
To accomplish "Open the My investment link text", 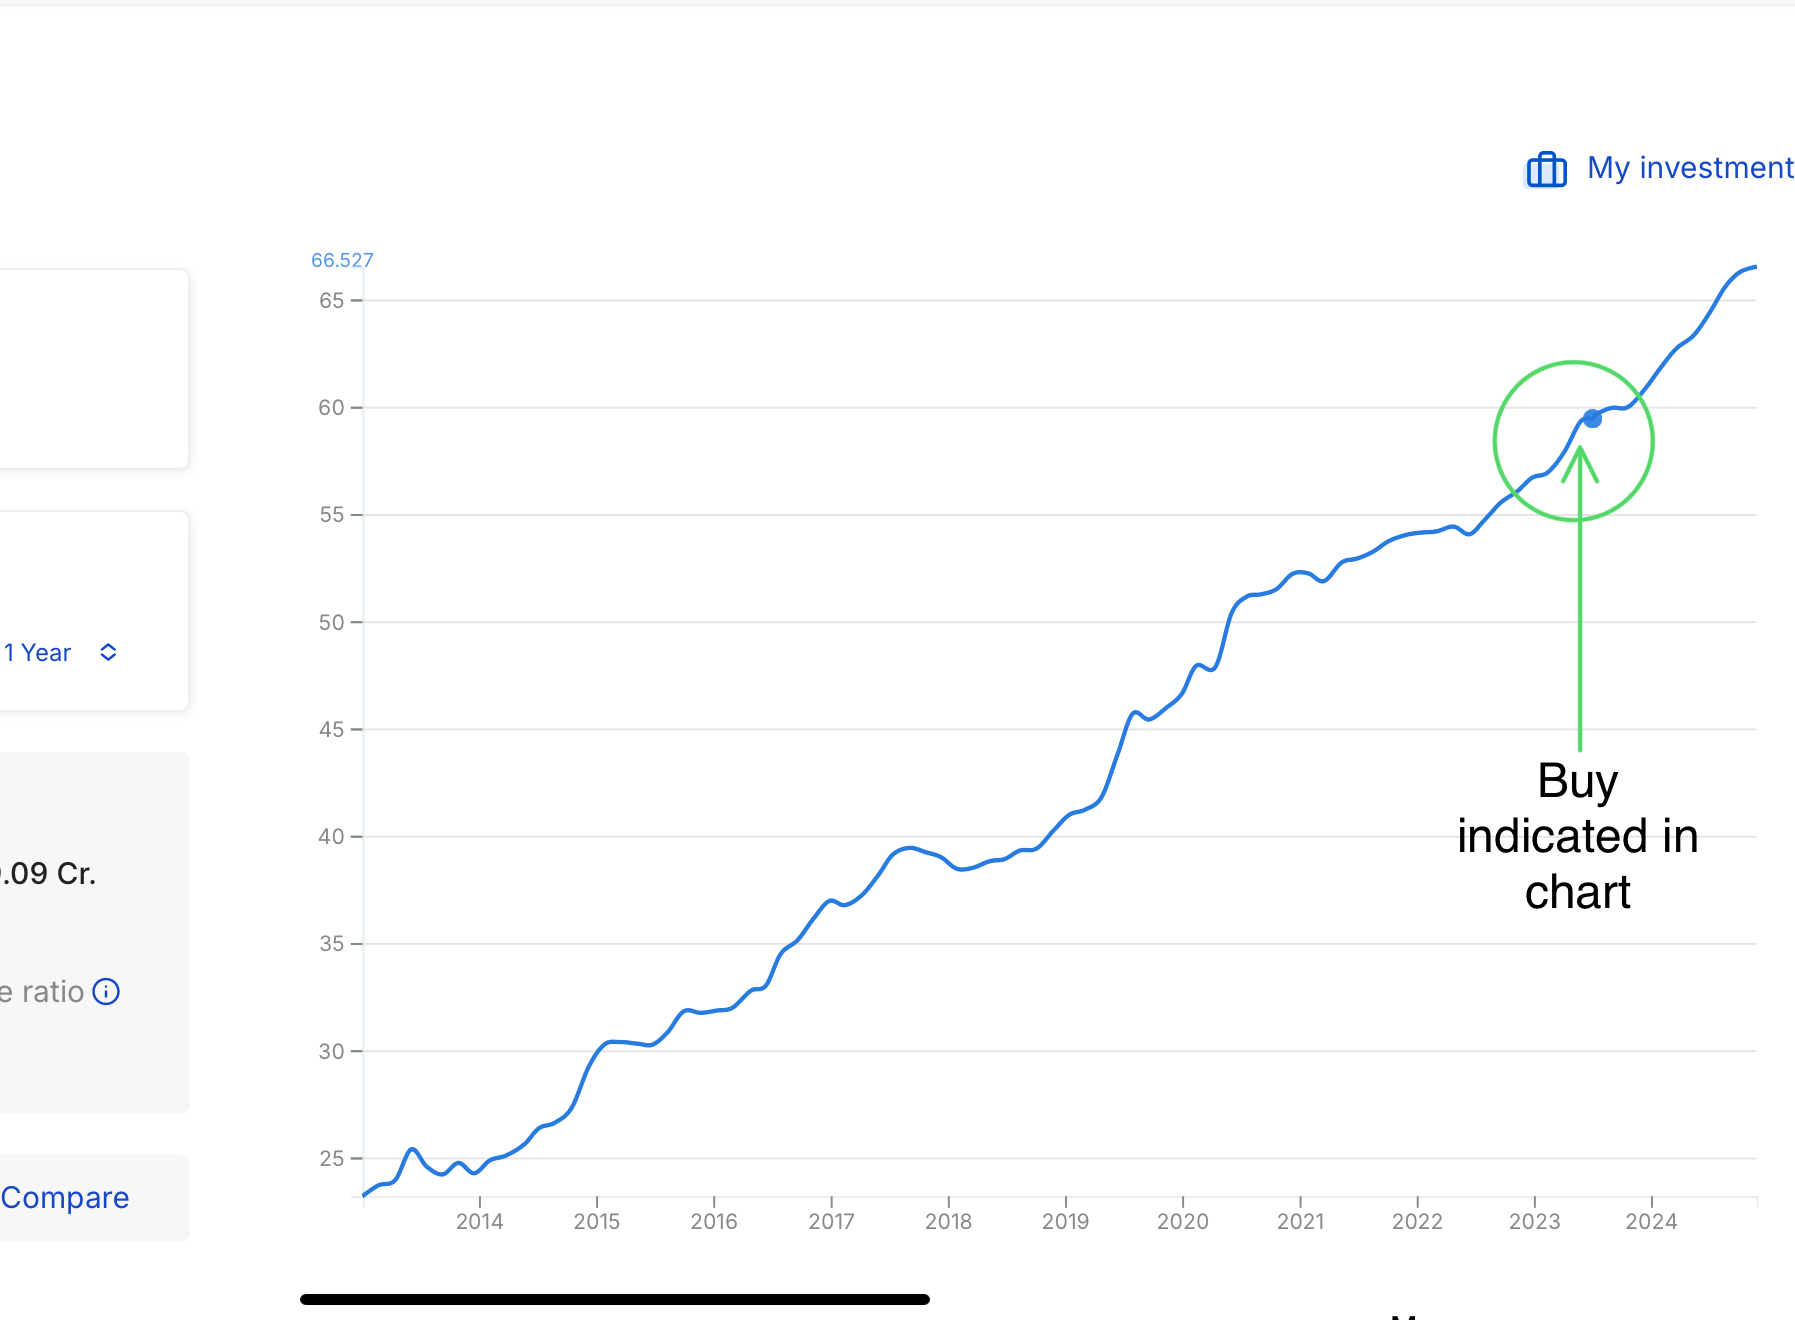I will pos(1690,168).
